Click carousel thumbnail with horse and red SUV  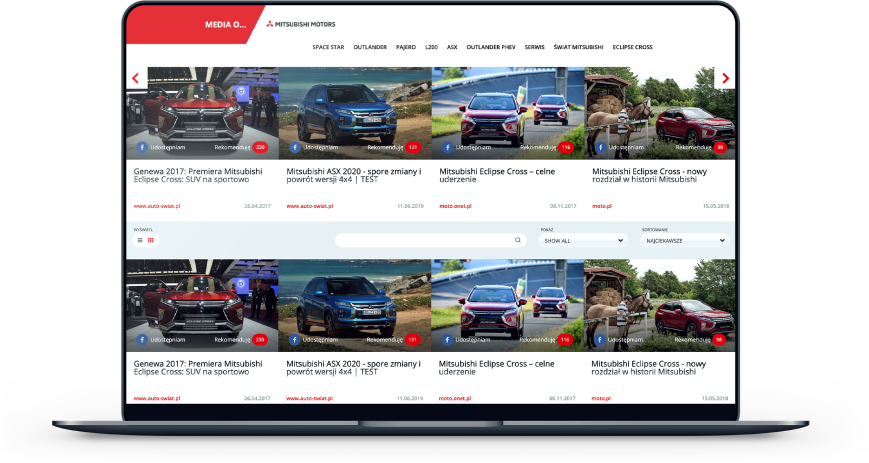[x=660, y=113]
